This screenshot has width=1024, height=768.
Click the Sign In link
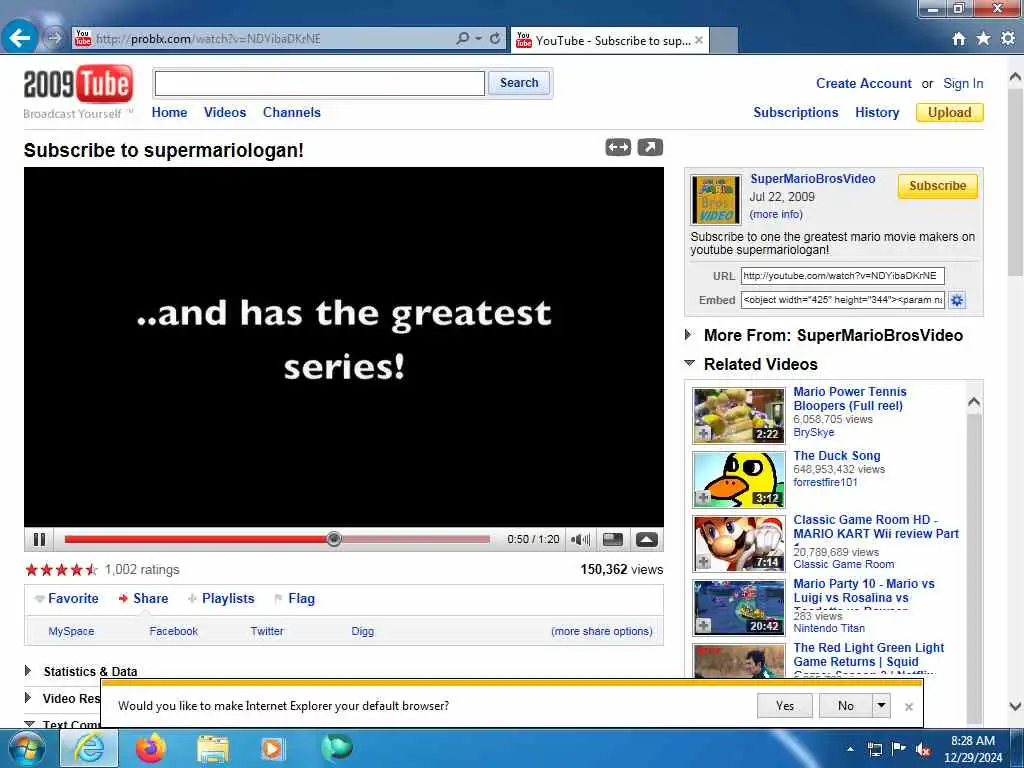[963, 84]
